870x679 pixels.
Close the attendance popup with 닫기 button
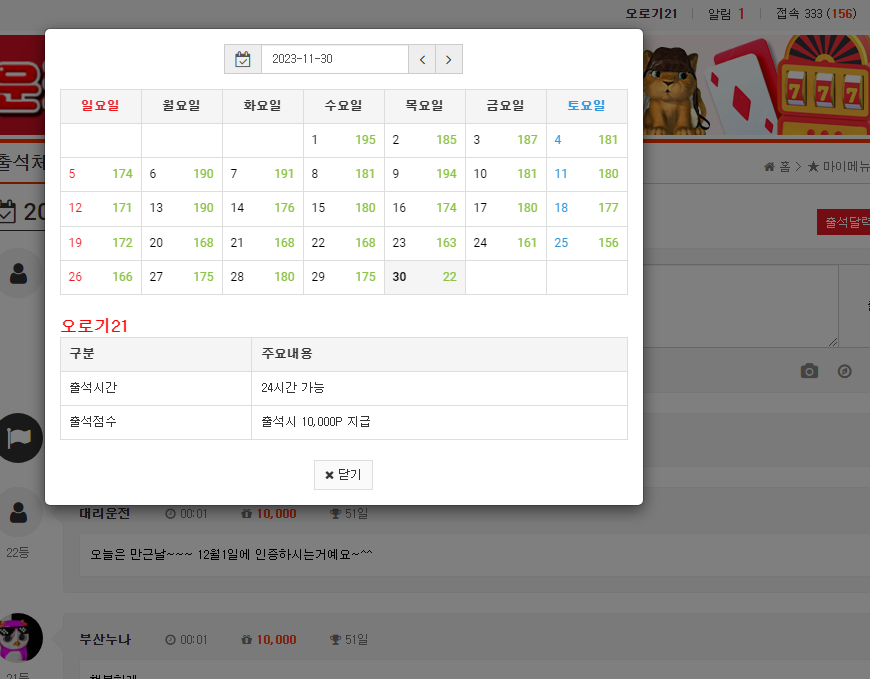[343, 475]
